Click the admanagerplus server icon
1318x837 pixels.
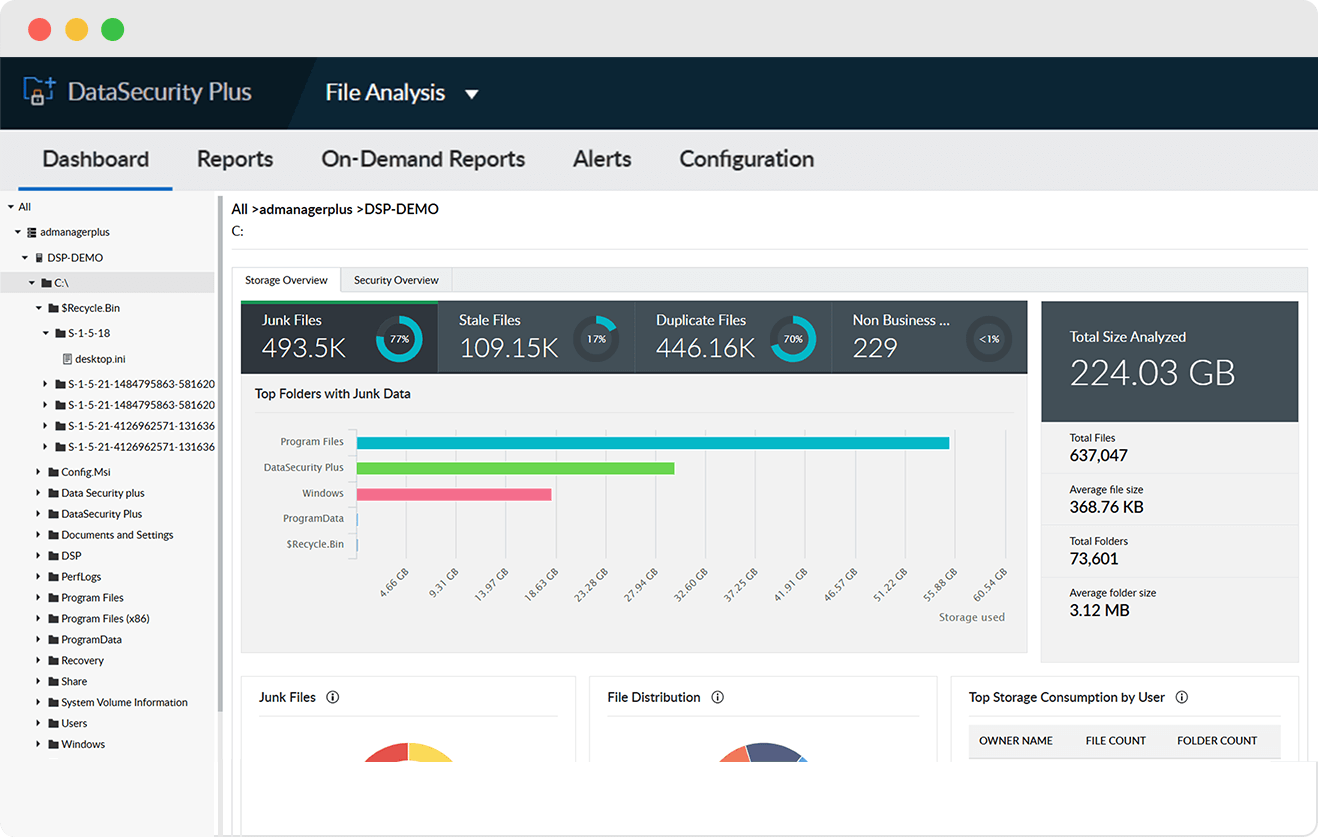[x=31, y=232]
